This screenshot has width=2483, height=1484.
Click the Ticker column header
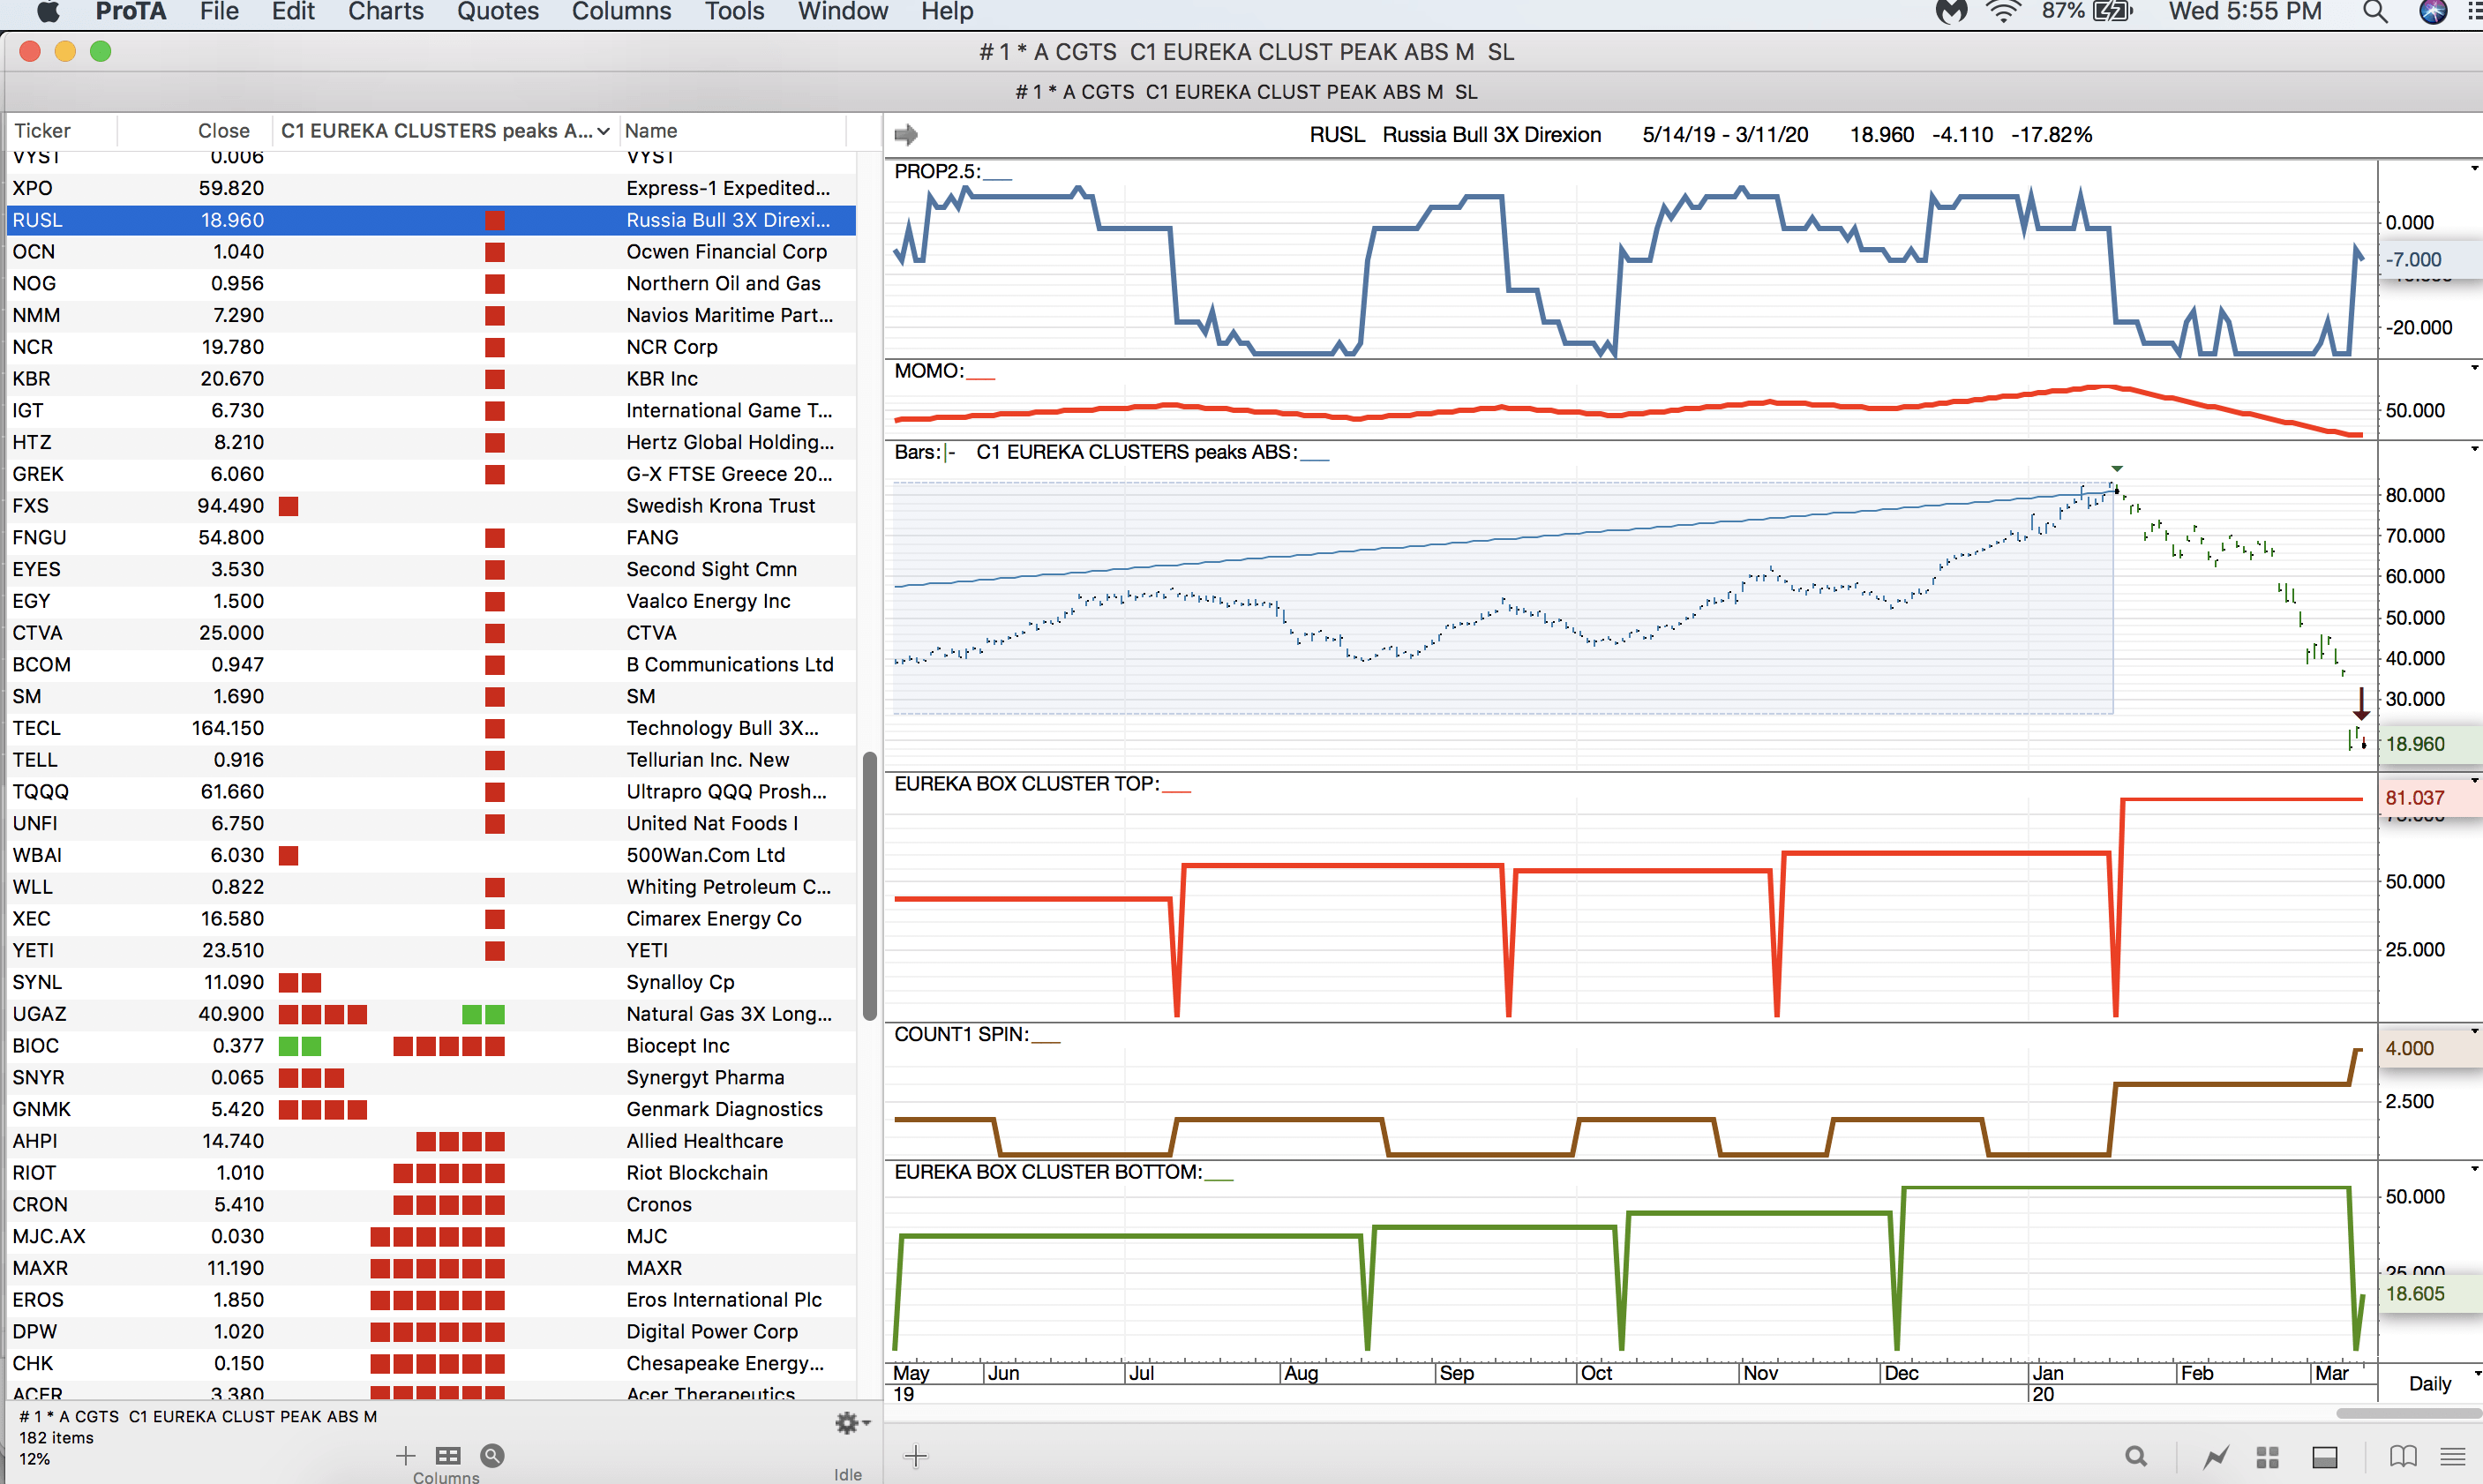click(43, 131)
